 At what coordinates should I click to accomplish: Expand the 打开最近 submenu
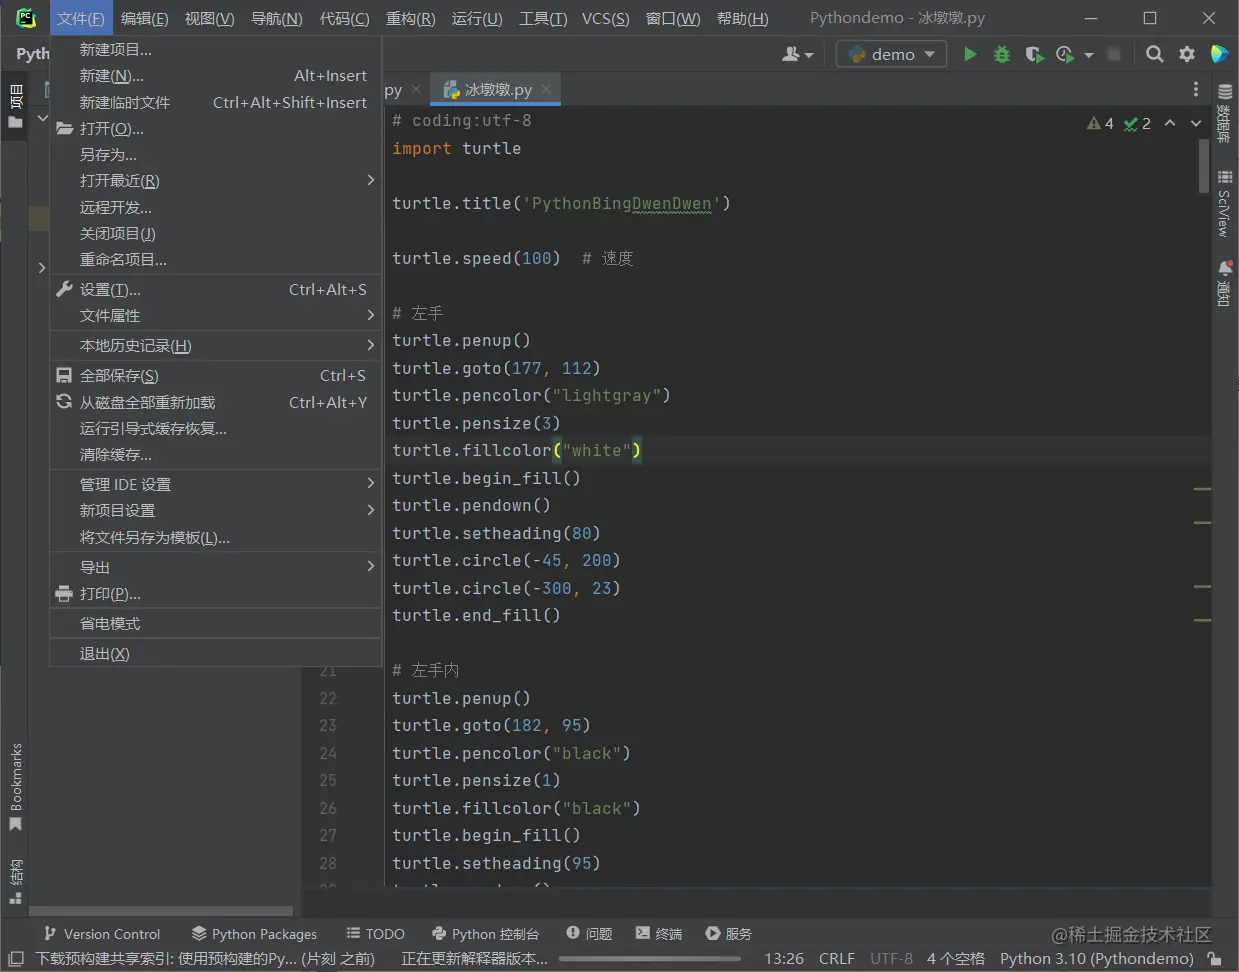(x=370, y=180)
